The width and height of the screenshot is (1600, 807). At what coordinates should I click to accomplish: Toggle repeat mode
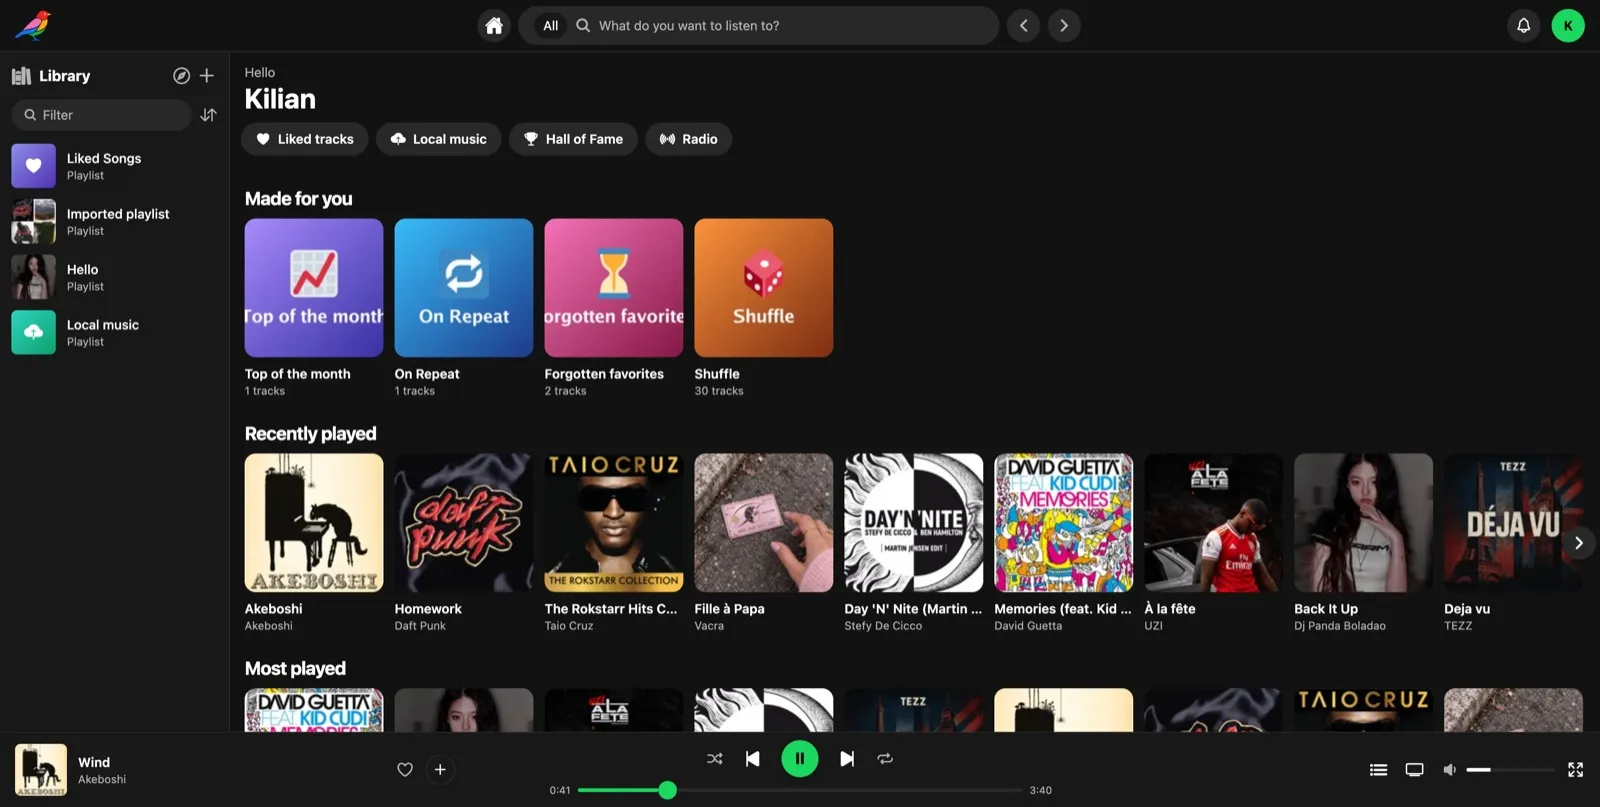click(x=885, y=759)
